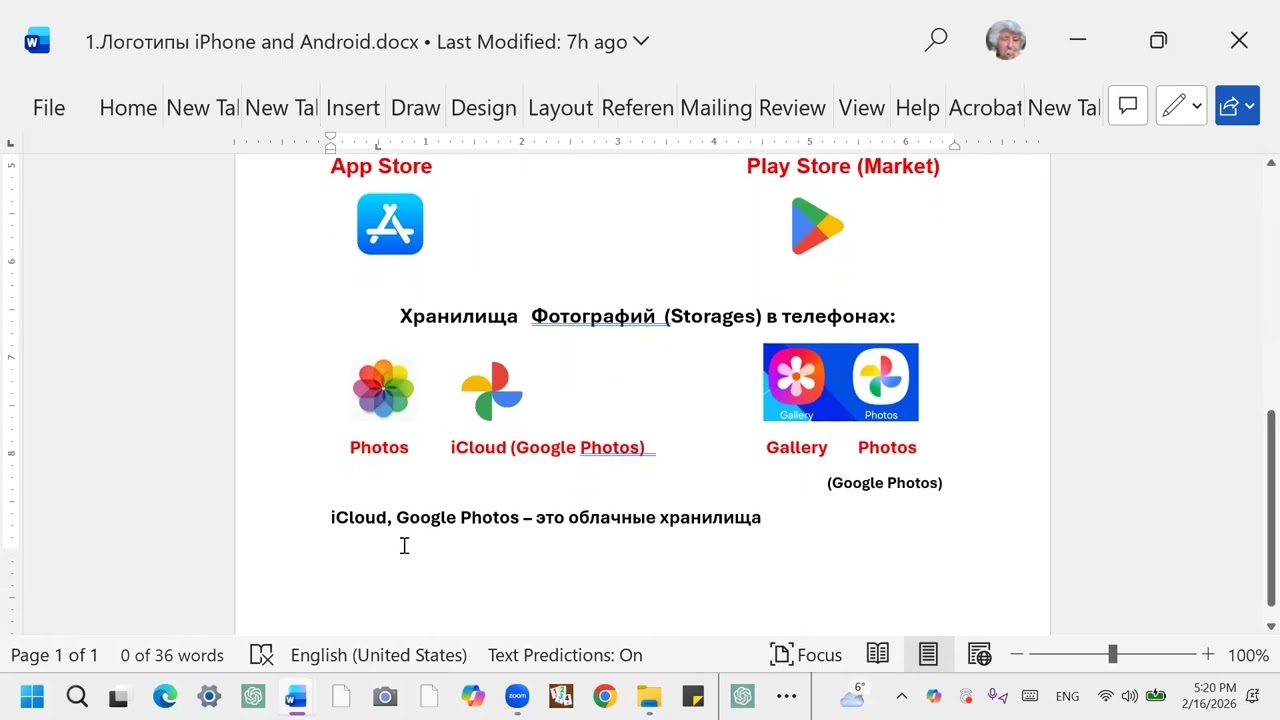This screenshot has width=1280, height=720.
Task: Open the Comments pane button
Action: (1128, 106)
